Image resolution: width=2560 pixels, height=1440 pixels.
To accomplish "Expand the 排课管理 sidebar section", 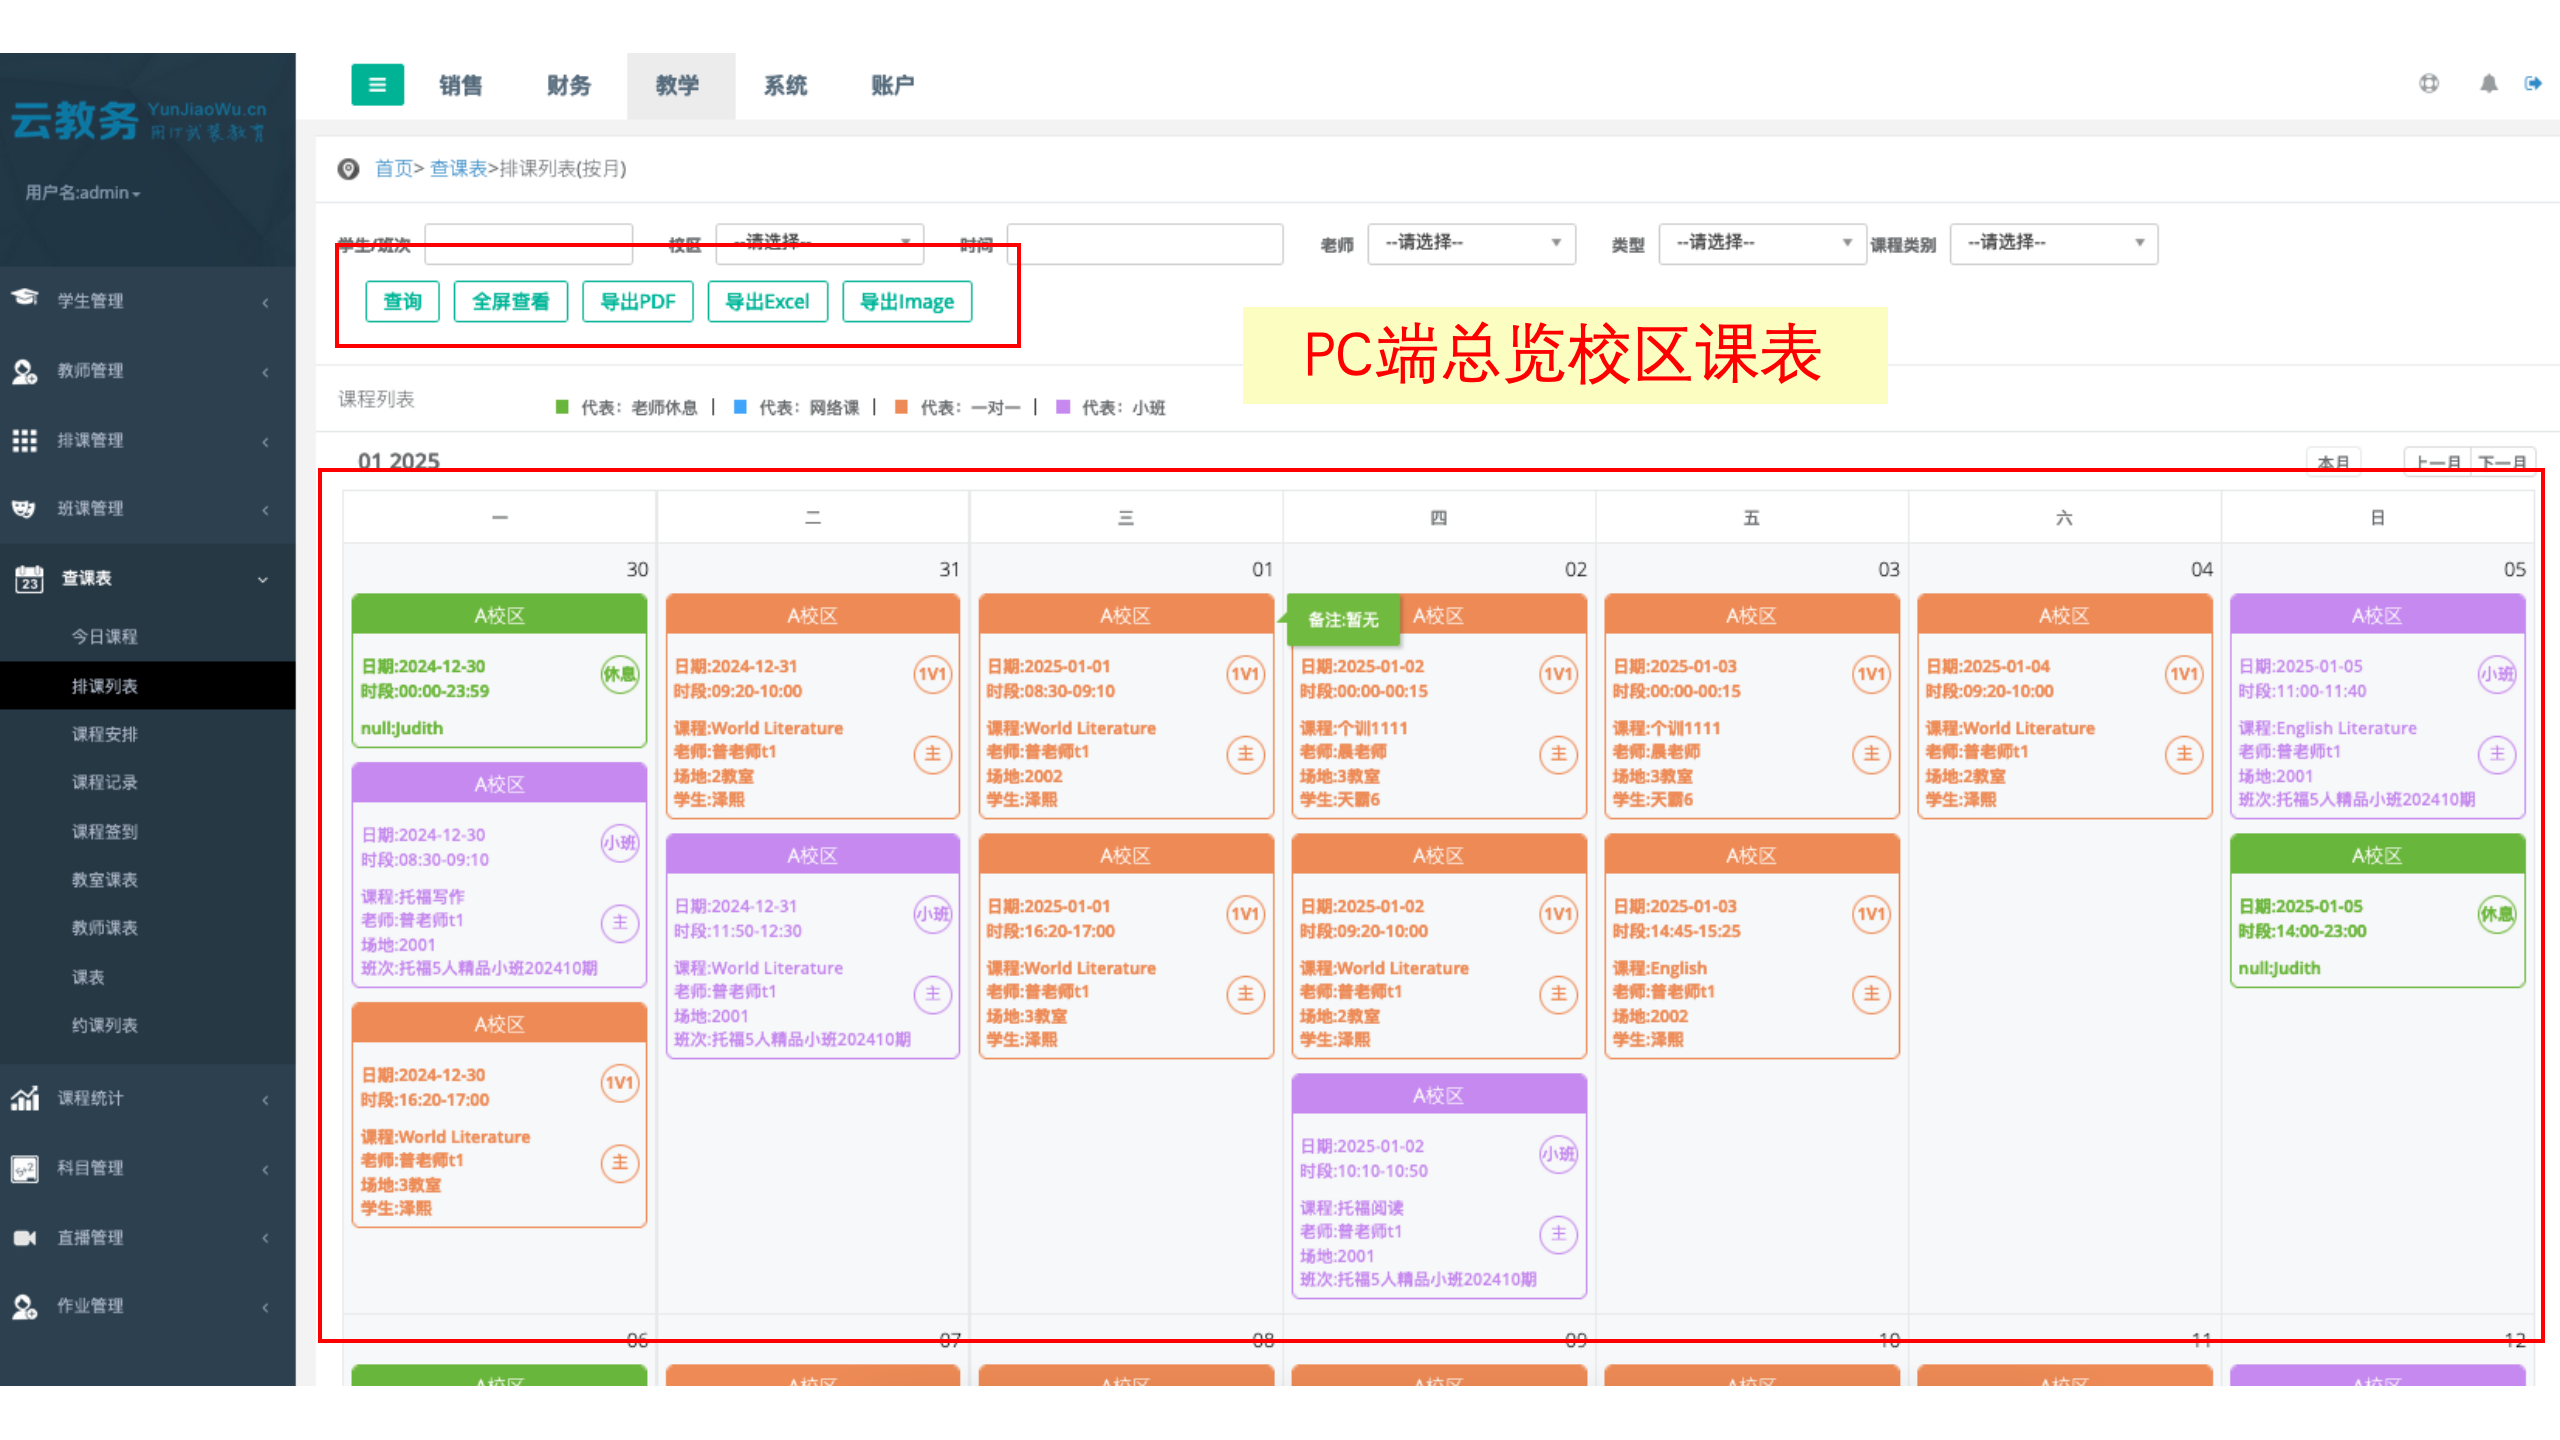I will pos(148,440).
